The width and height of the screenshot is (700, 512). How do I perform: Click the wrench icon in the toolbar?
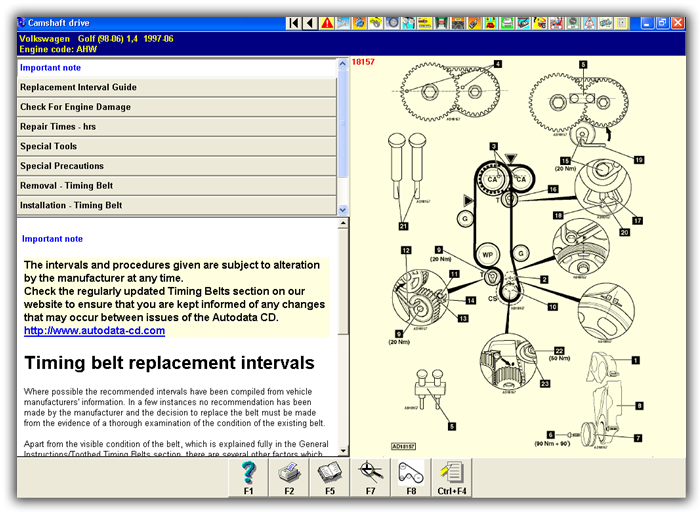tap(343, 23)
